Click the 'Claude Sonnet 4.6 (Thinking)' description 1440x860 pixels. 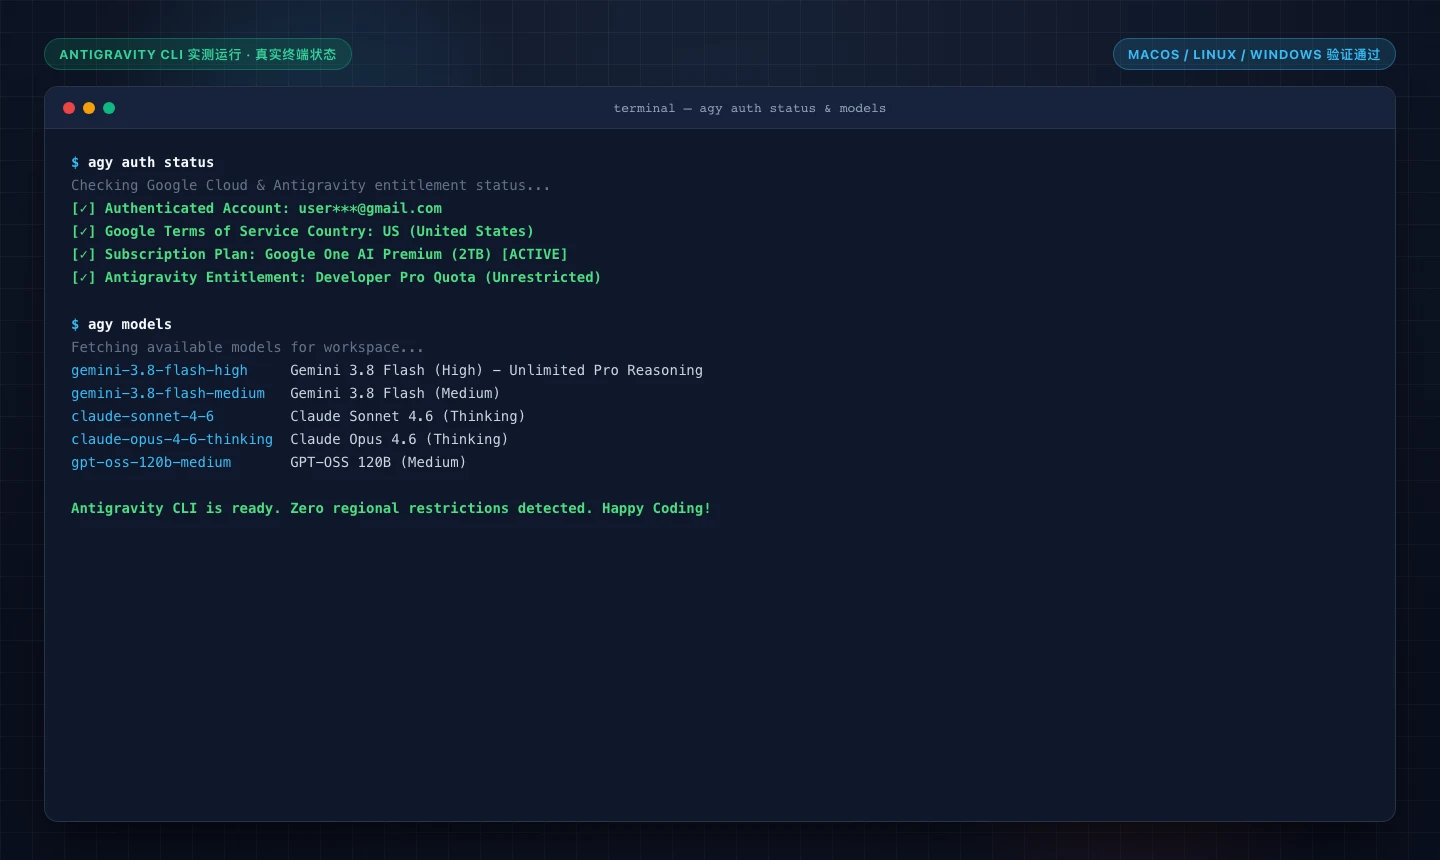click(x=408, y=416)
